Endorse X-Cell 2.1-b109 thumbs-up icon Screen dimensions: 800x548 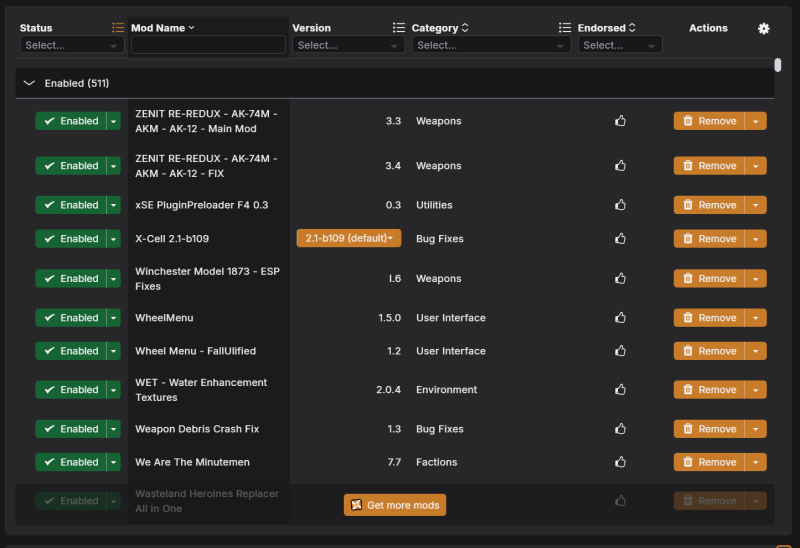click(620, 238)
